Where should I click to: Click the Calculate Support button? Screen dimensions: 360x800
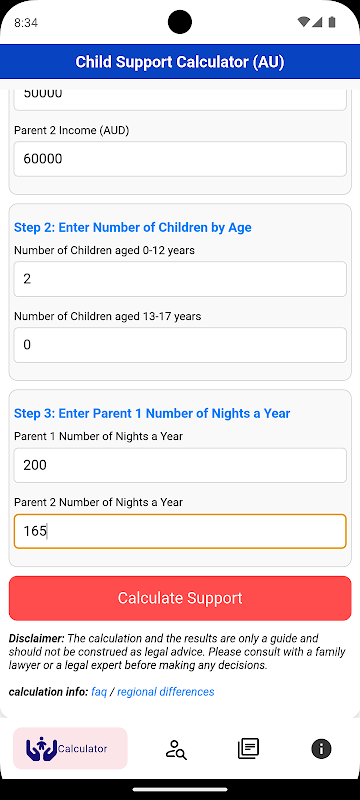[x=180, y=598]
